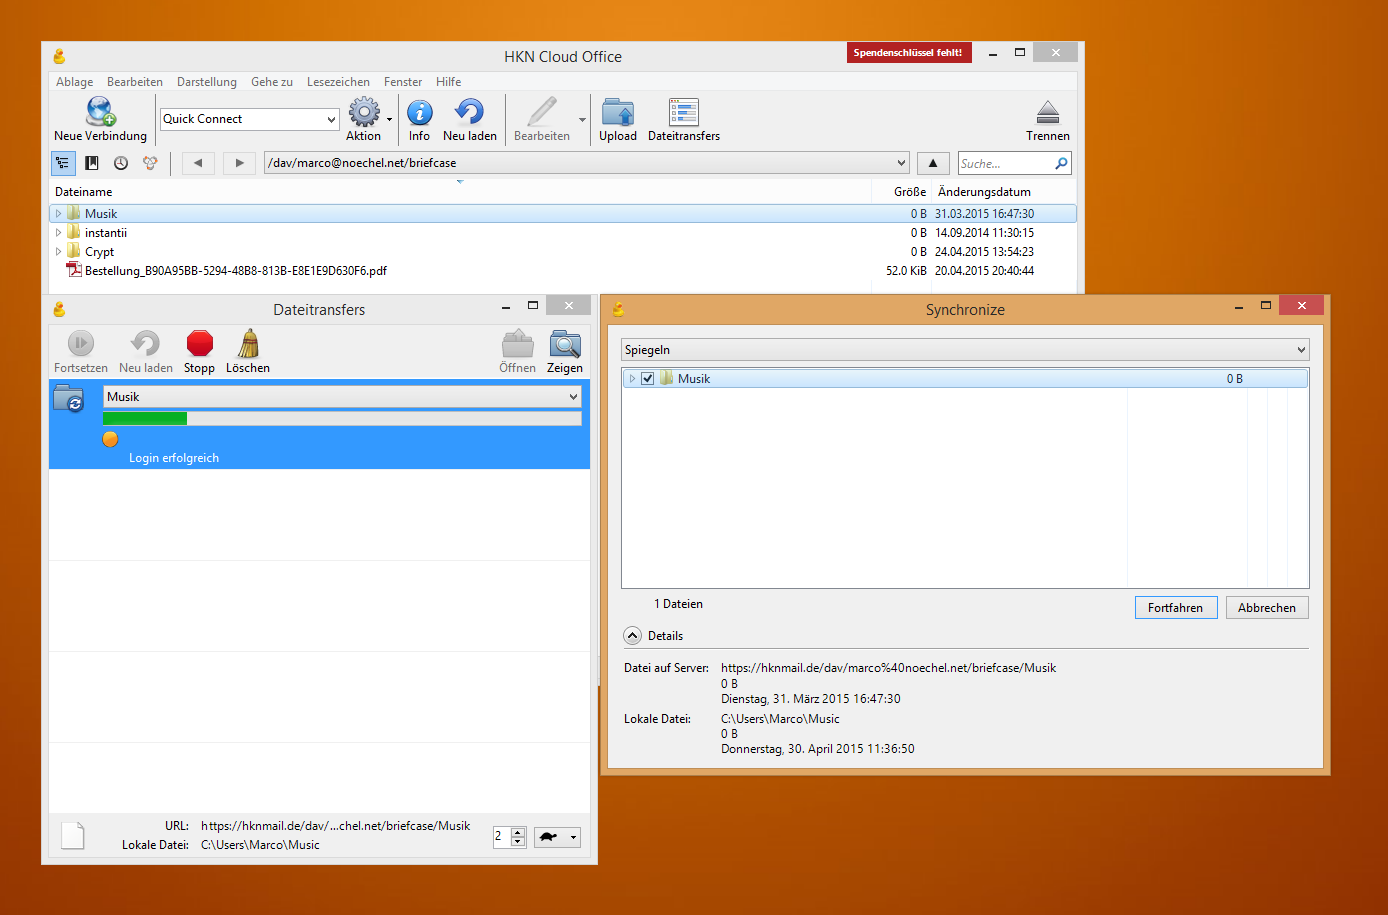Open the Spiegeln sync mode dropdown

tap(964, 350)
